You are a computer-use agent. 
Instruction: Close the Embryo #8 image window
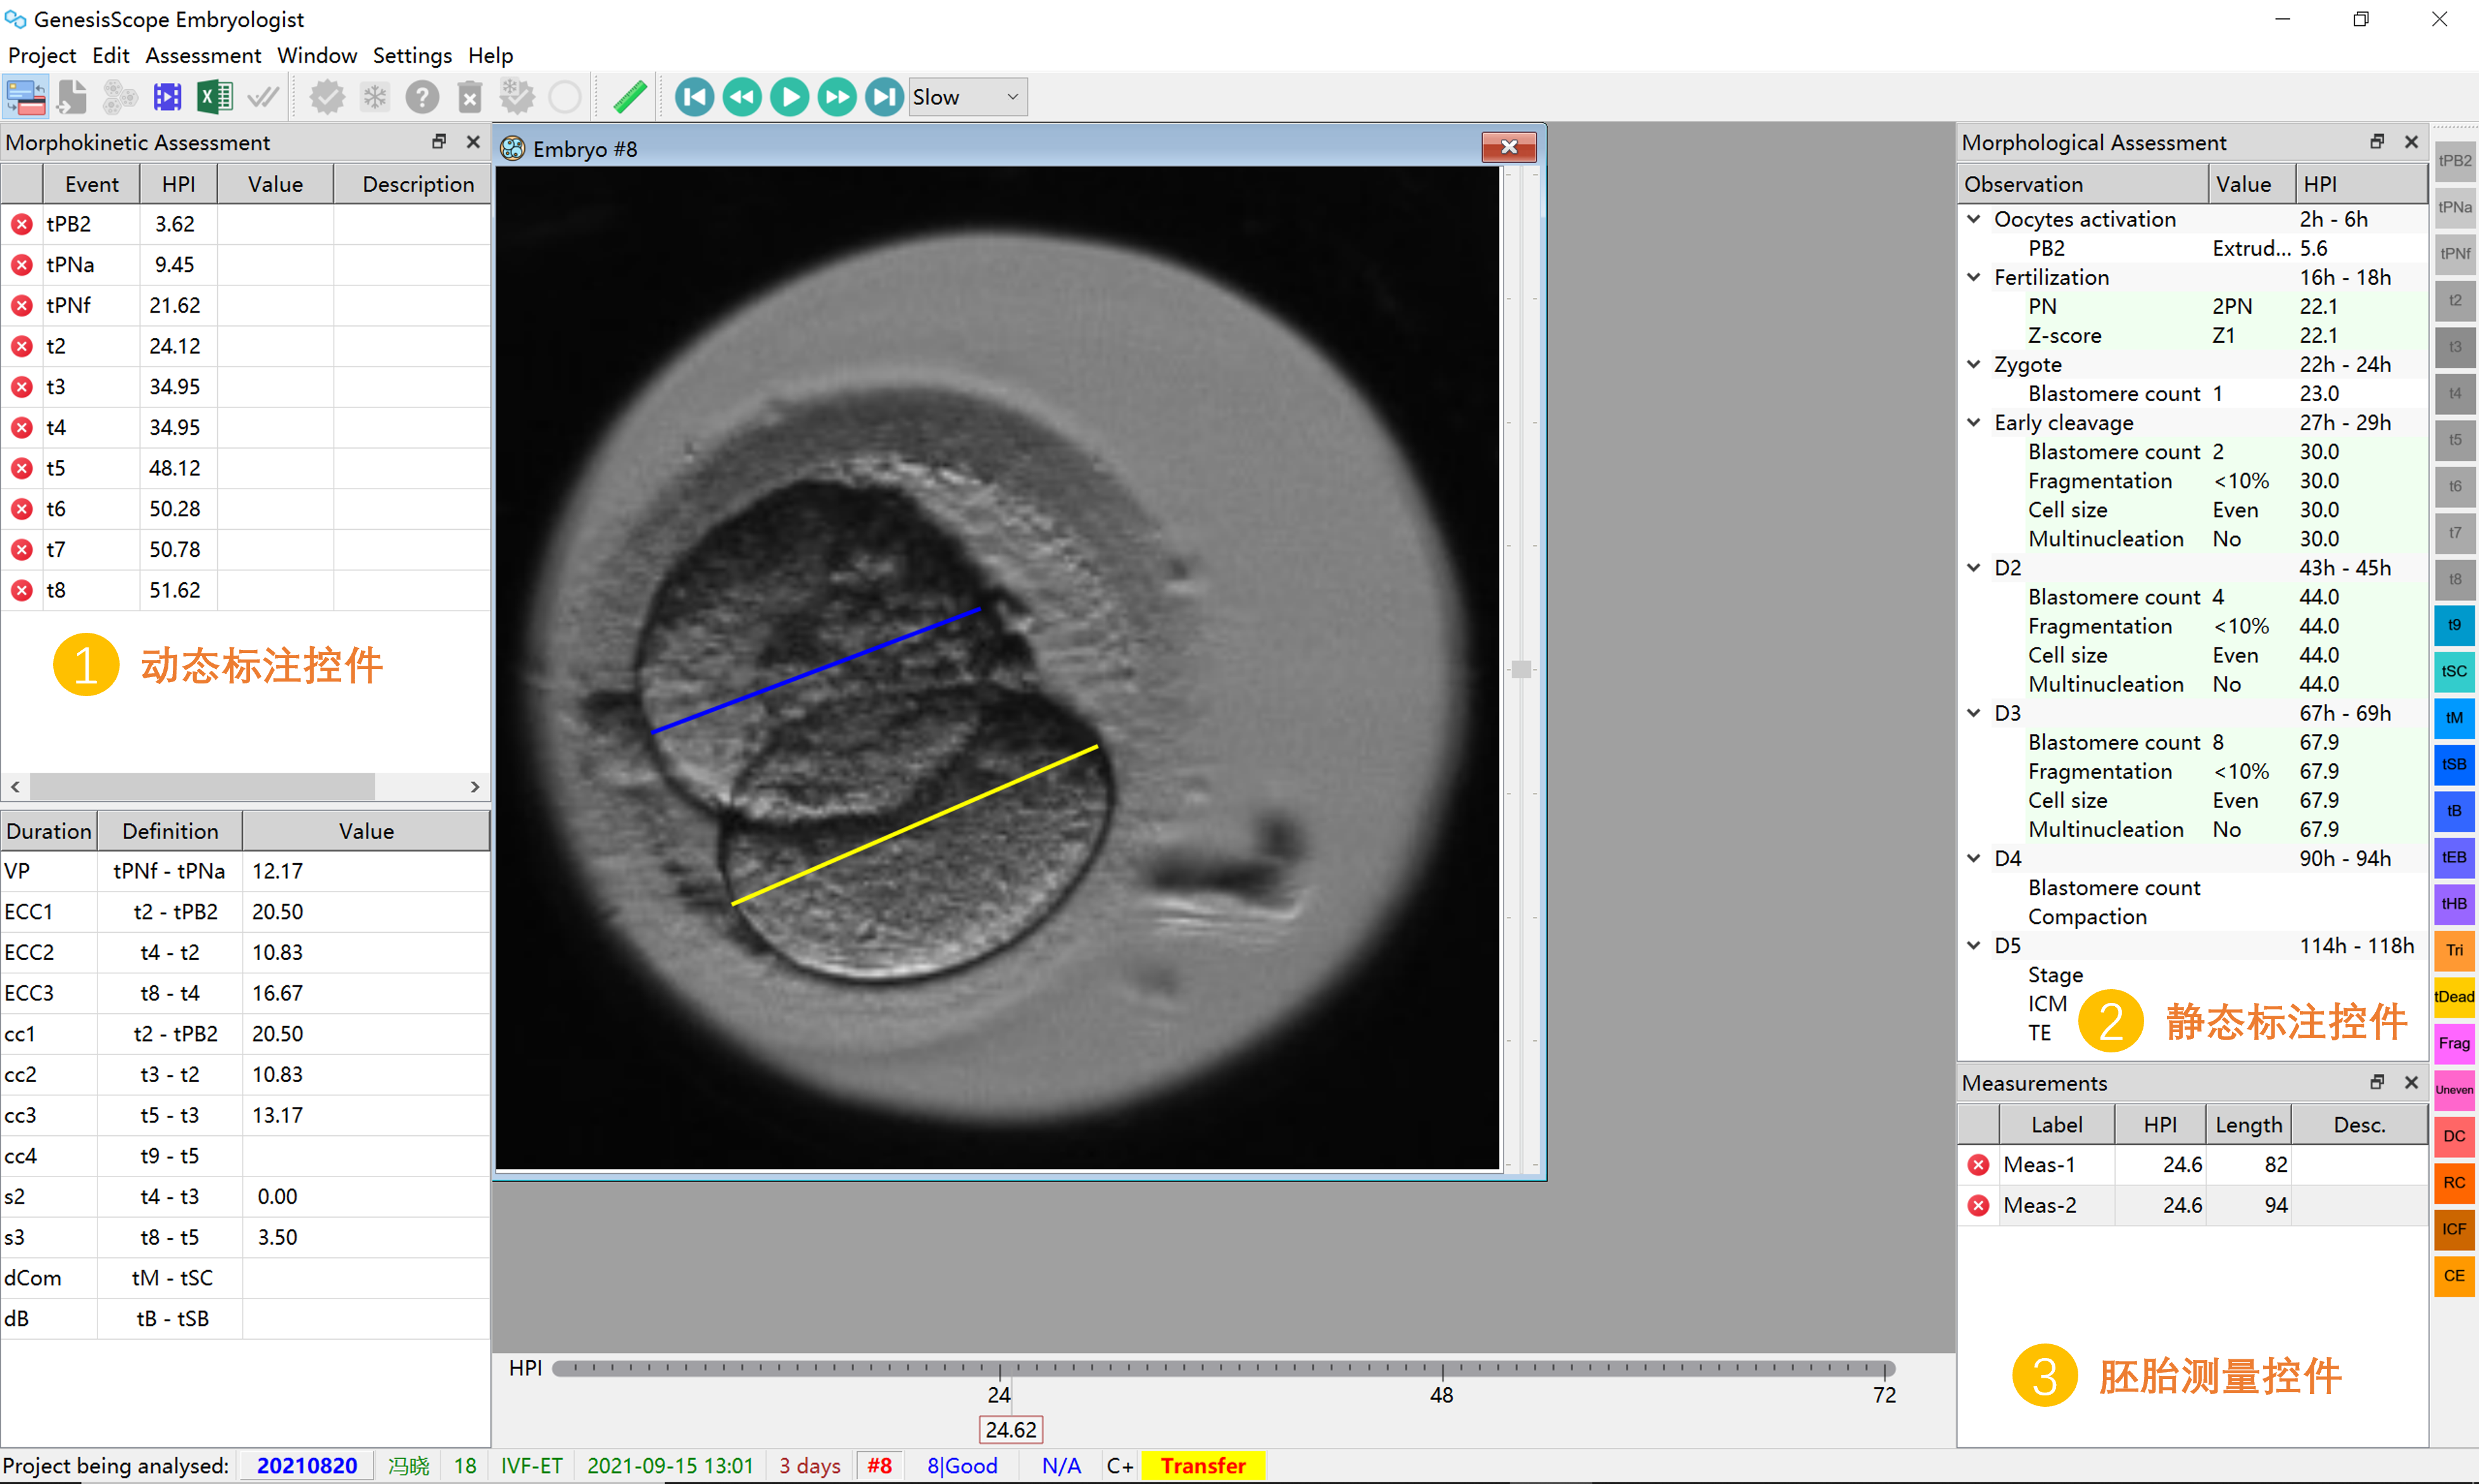(x=1508, y=148)
